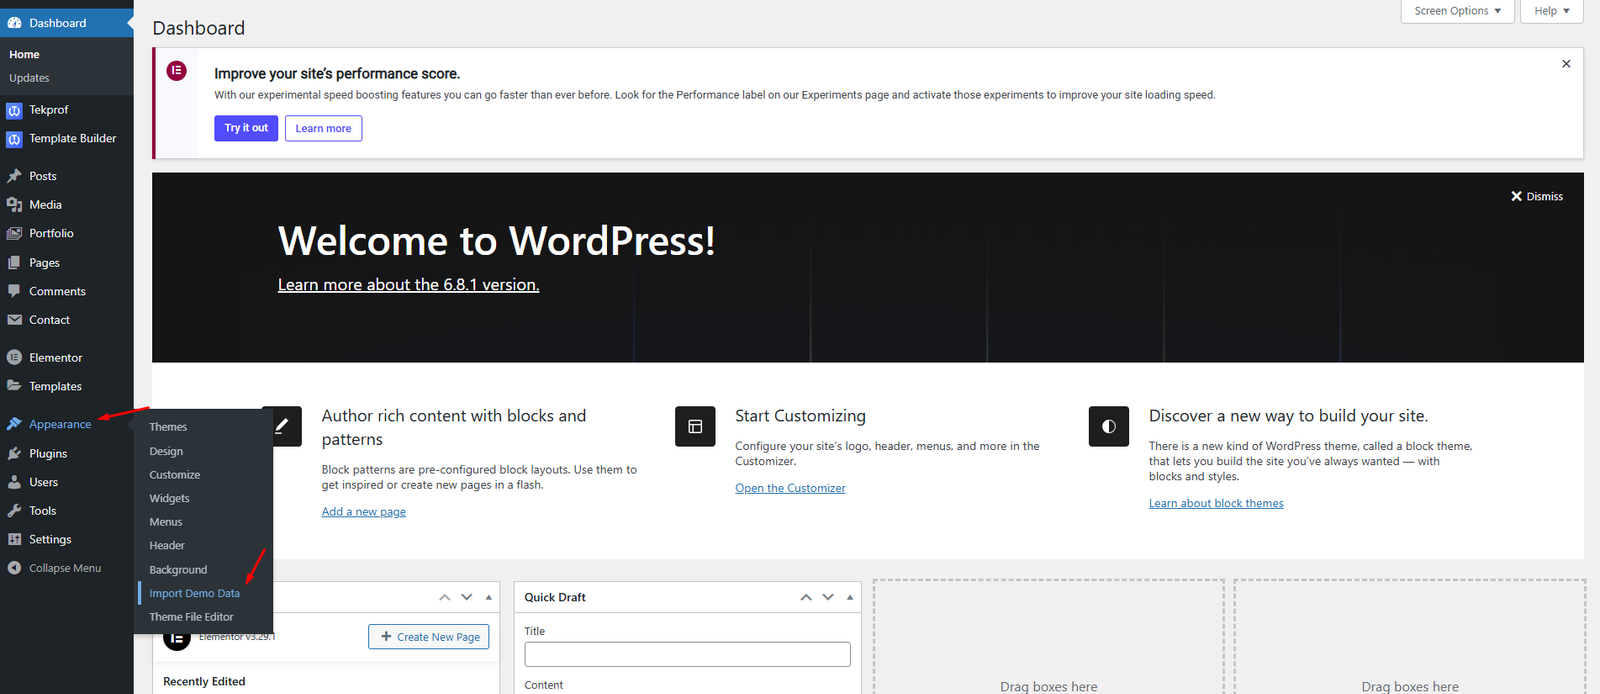Go to Posts via its pin icon
This screenshot has height=694, width=1600.
pos(14,176)
